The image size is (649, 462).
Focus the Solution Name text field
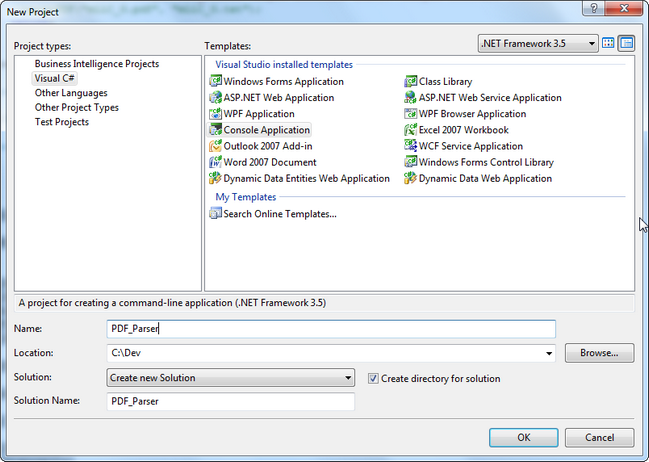pos(231,402)
